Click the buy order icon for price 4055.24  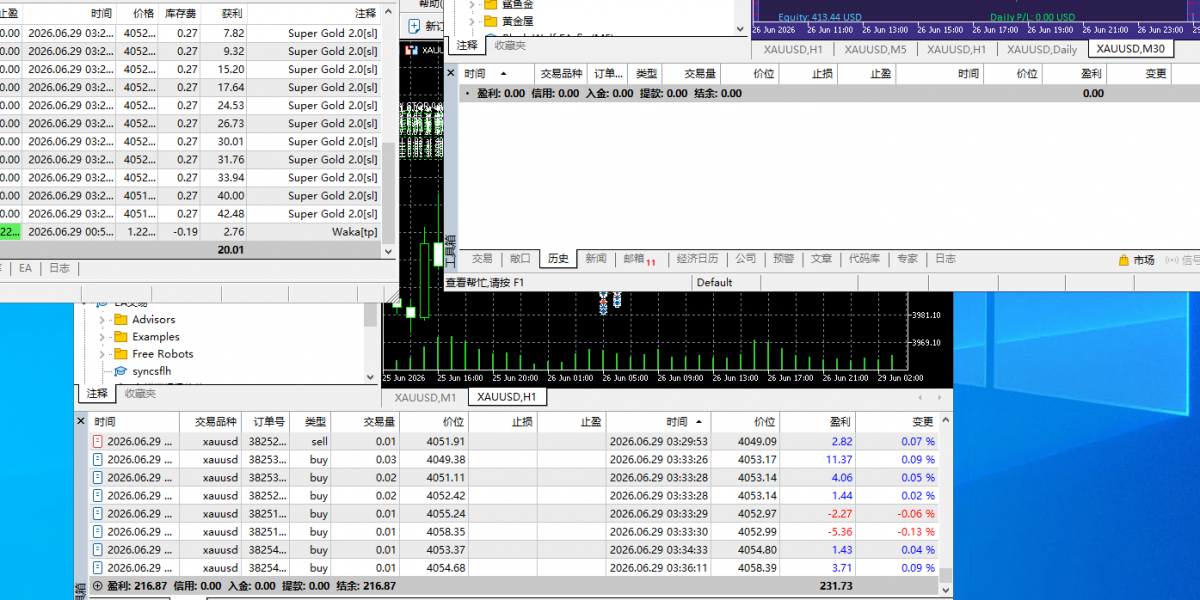pyautogui.click(x=97, y=513)
